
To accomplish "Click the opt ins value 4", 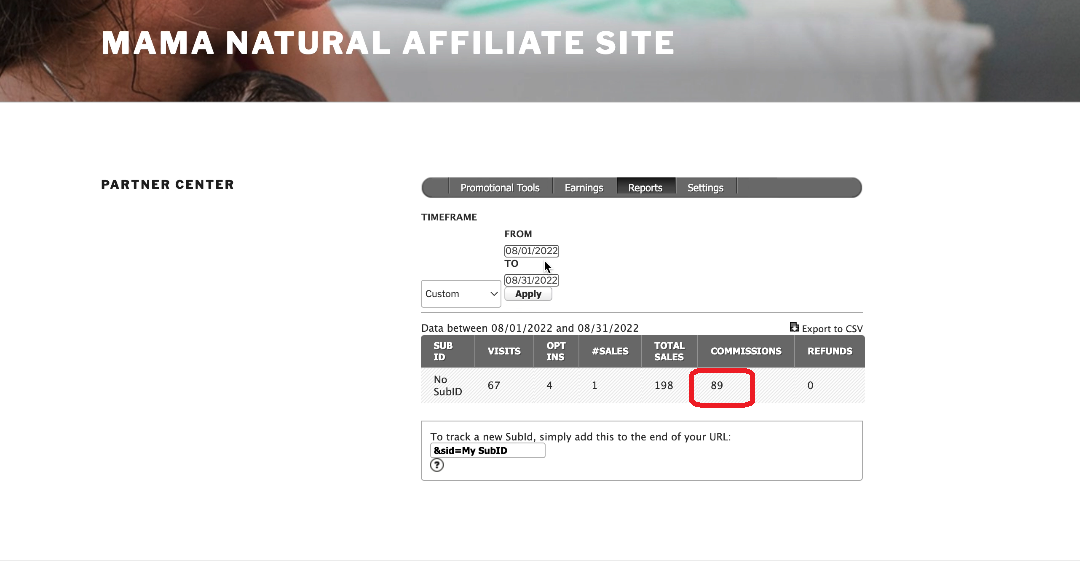I will (x=549, y=386).
